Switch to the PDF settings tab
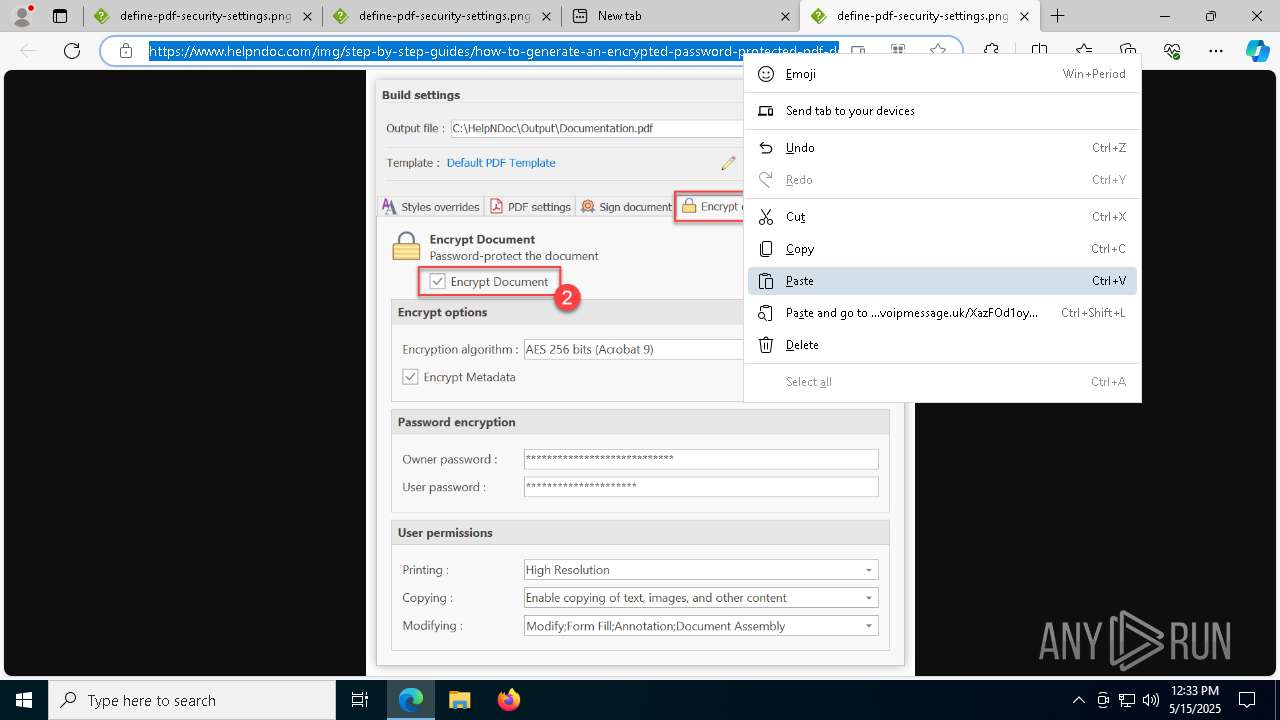The height and width of the screenshot is (720, 1280). pos(530,207)
